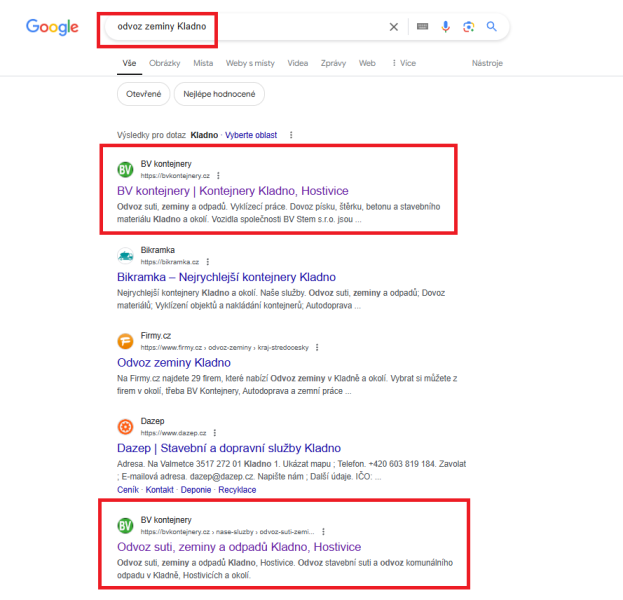The height and width of the screenshot is (600, 623).
Task: Click the Bikramka site name label
Action: point(157,250)
